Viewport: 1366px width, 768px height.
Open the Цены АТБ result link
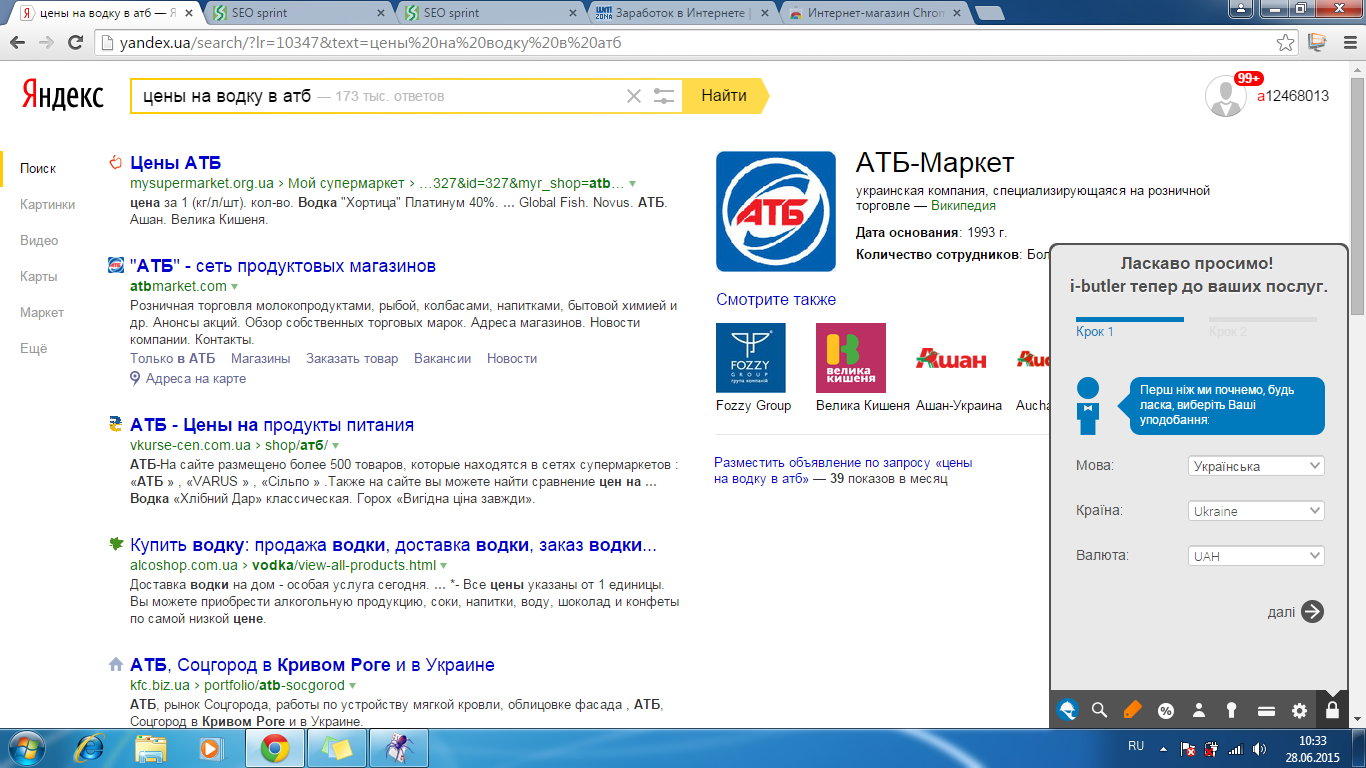(175, 163)
